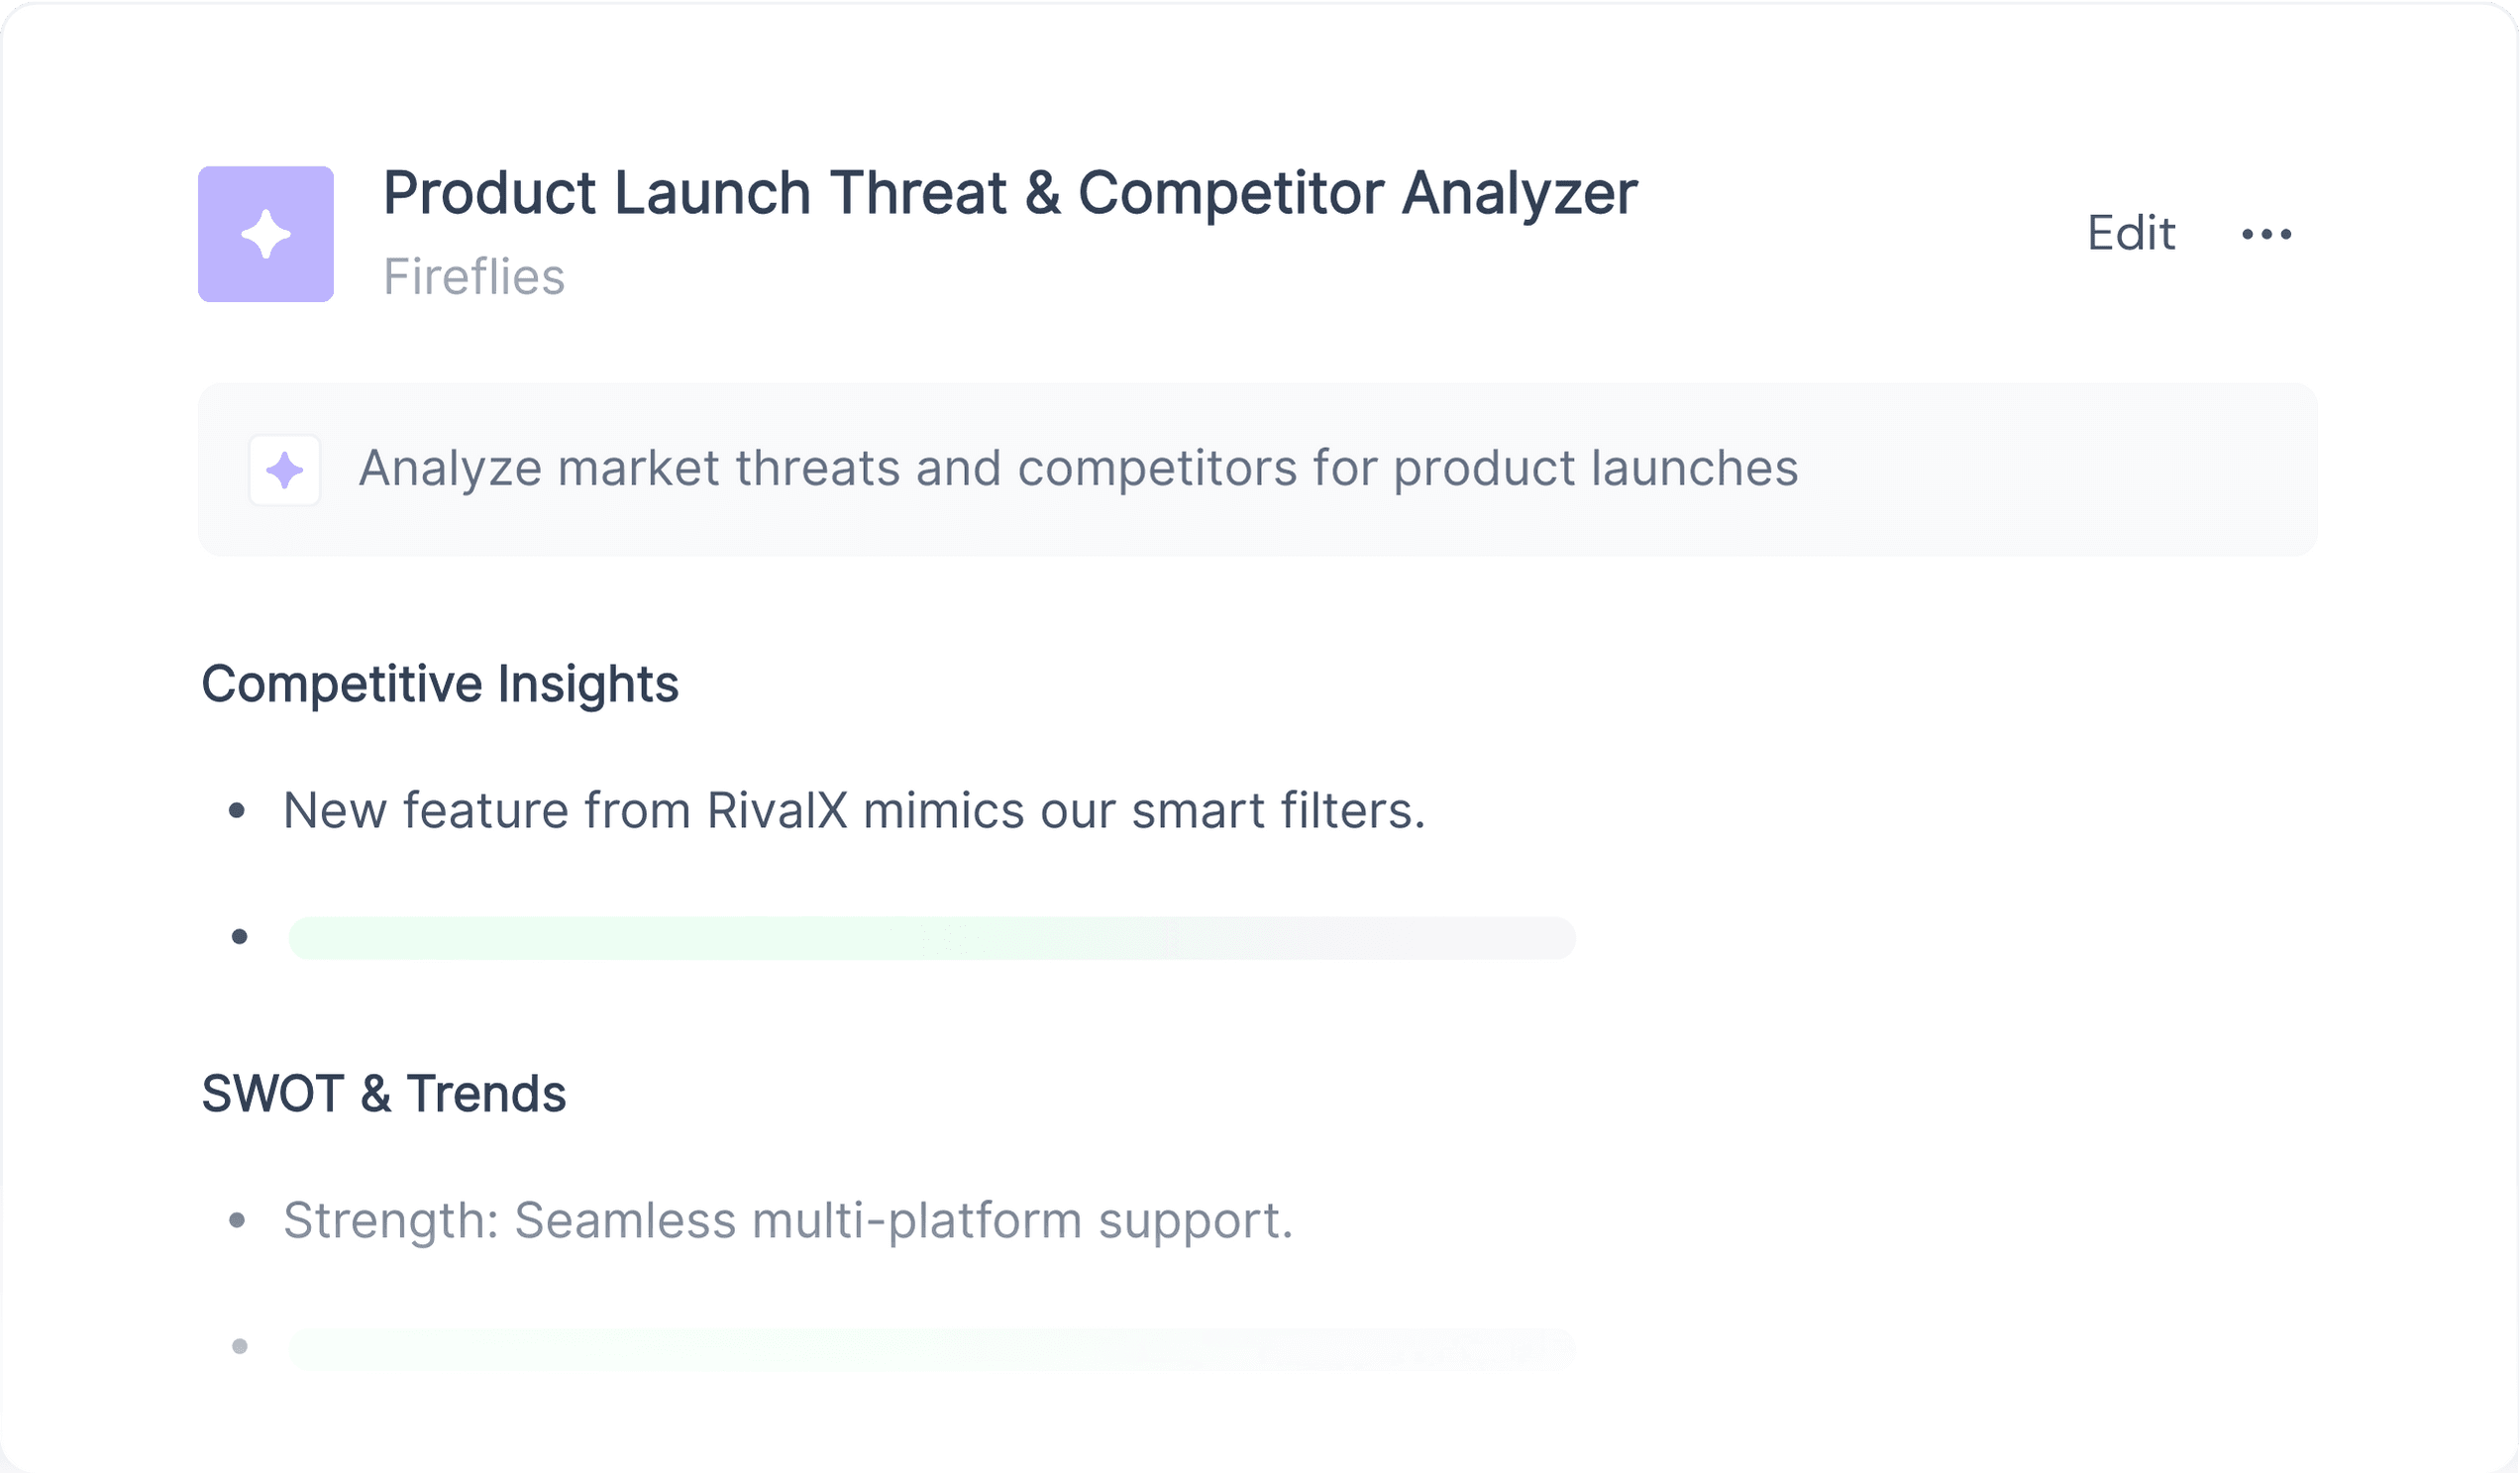Open the three-dot more options menu
This screenshot has width=2520, height=1473.
[x=2267, y=234]
